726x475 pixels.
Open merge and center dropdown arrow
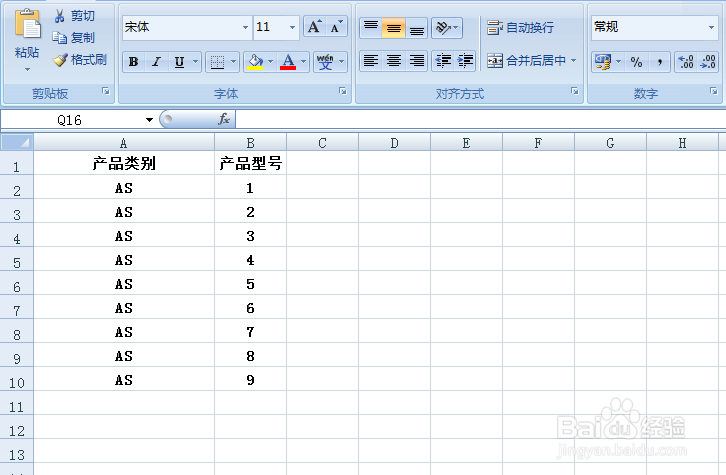(x=574, y=61)
